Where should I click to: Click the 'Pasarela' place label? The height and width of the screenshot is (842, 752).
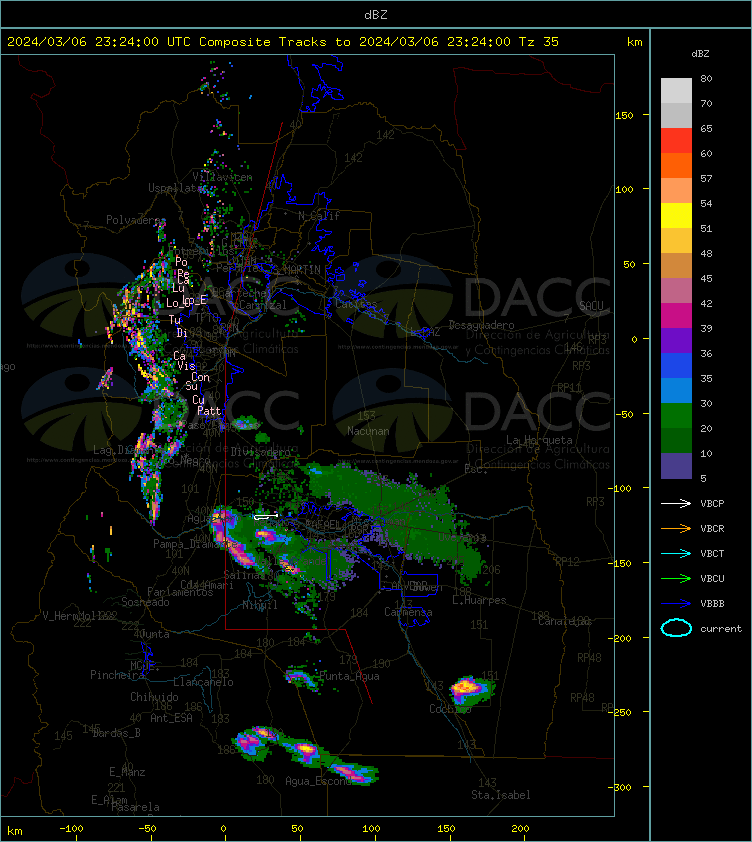point(135,807)
